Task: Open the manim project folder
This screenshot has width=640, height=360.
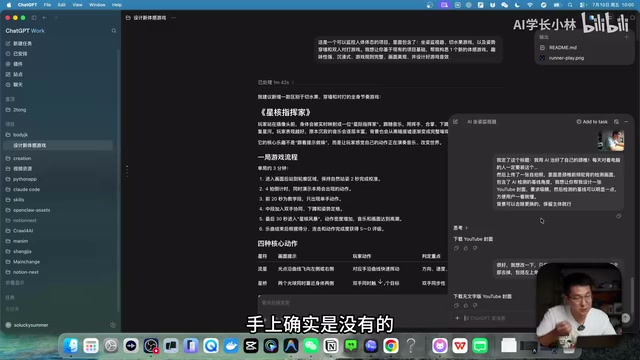Action: click(20, 241)
